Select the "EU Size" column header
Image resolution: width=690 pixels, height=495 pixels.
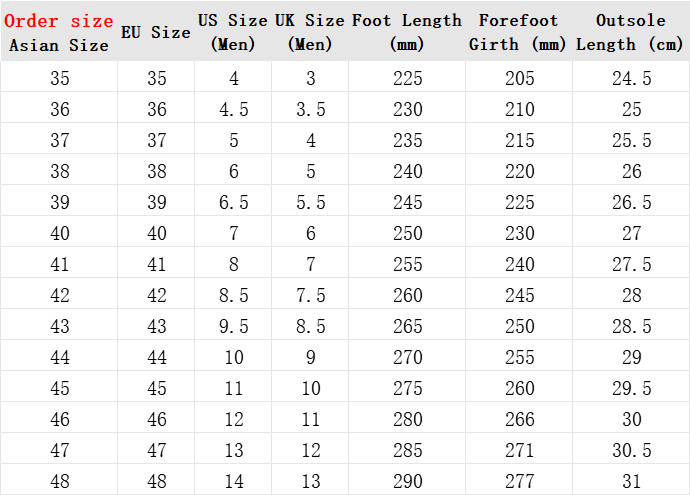click(155, 32)
